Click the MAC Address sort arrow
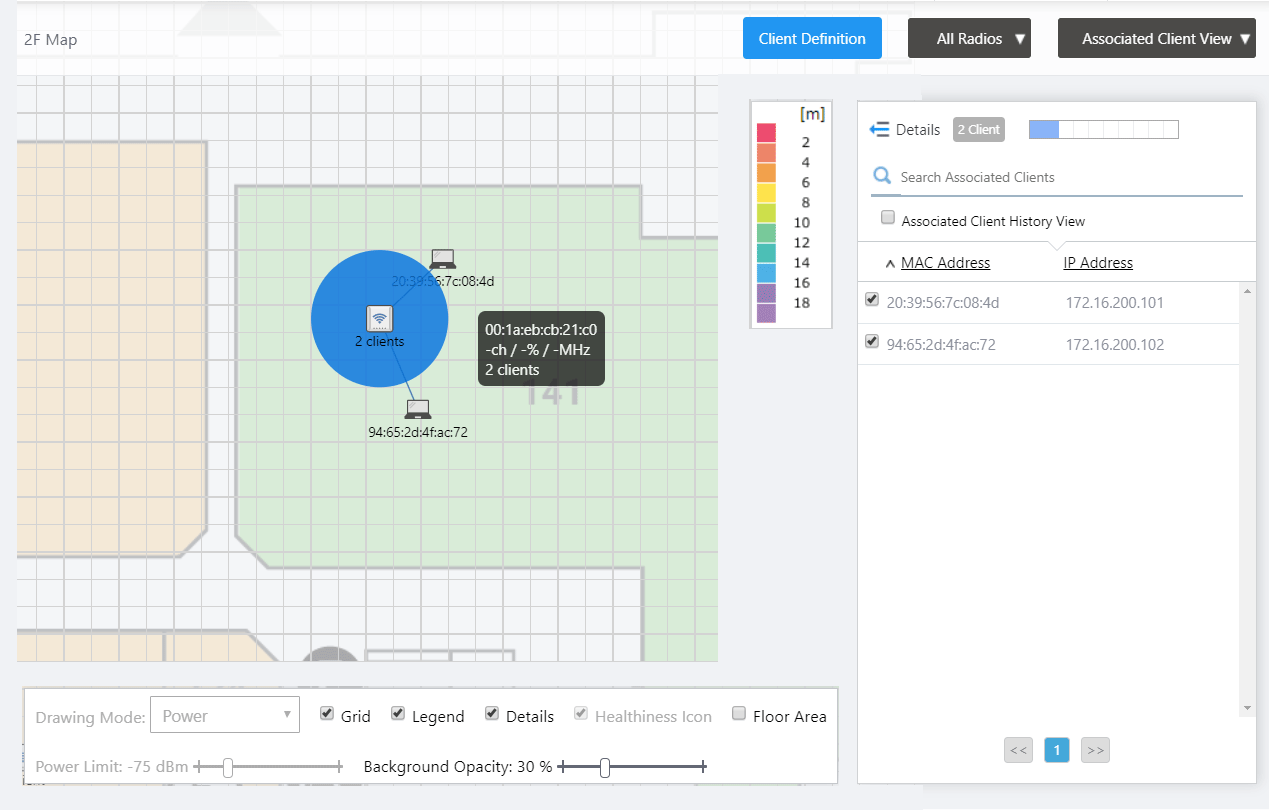 click(x=890, y=264)
